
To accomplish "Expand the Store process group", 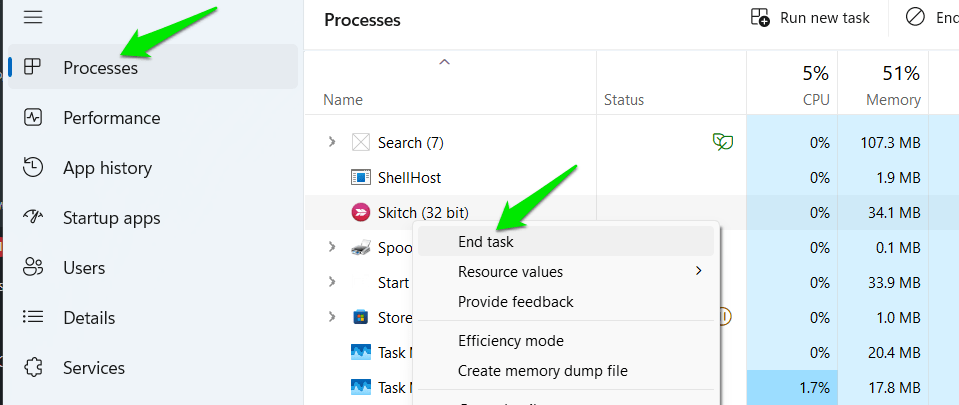I will click(x=332, y=317).
